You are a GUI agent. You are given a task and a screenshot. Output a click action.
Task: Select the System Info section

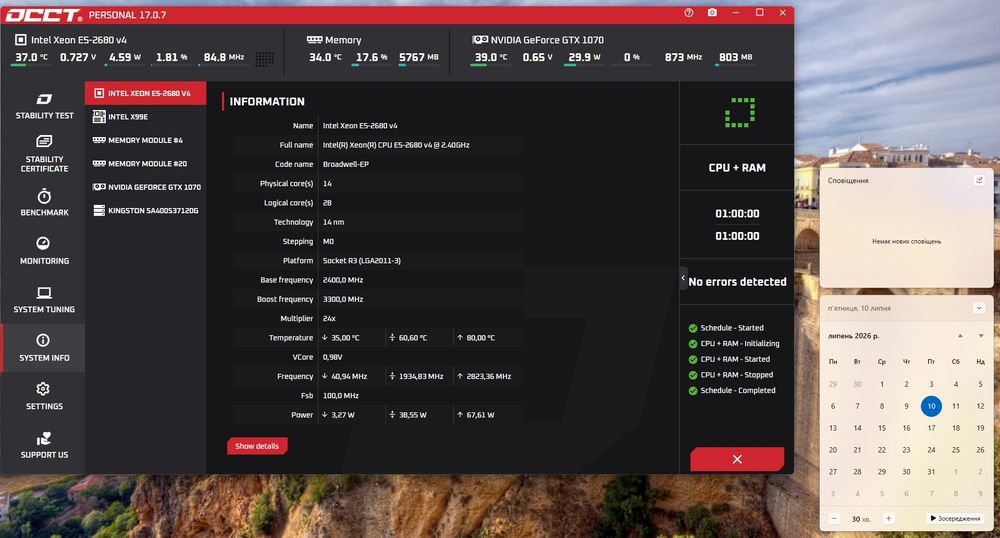point(43,348)
